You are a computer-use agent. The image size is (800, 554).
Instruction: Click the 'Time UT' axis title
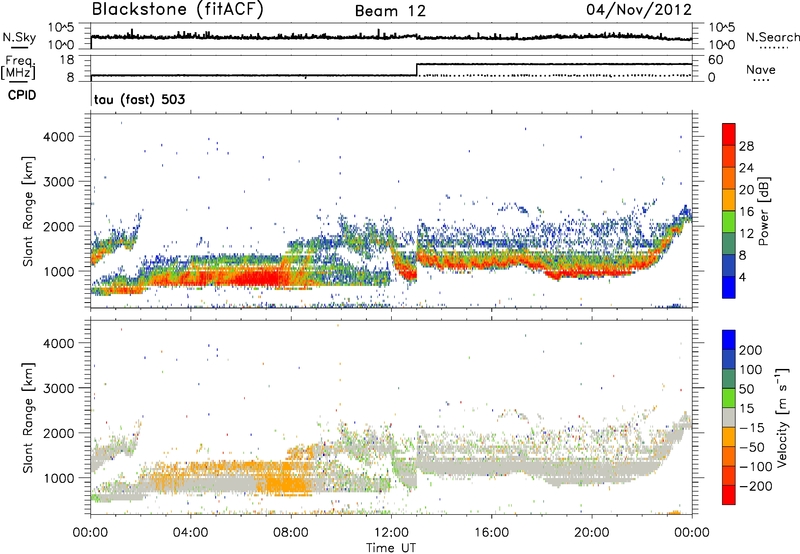(391, 548)
